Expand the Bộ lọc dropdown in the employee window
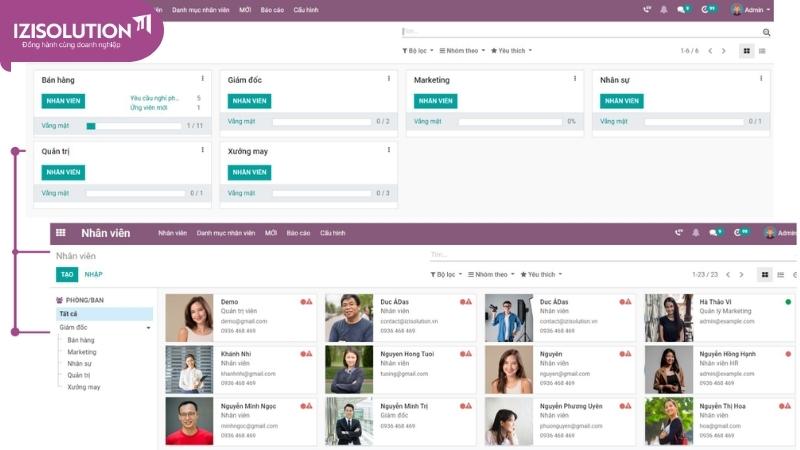The image size is (800, 450). [446, 274]
